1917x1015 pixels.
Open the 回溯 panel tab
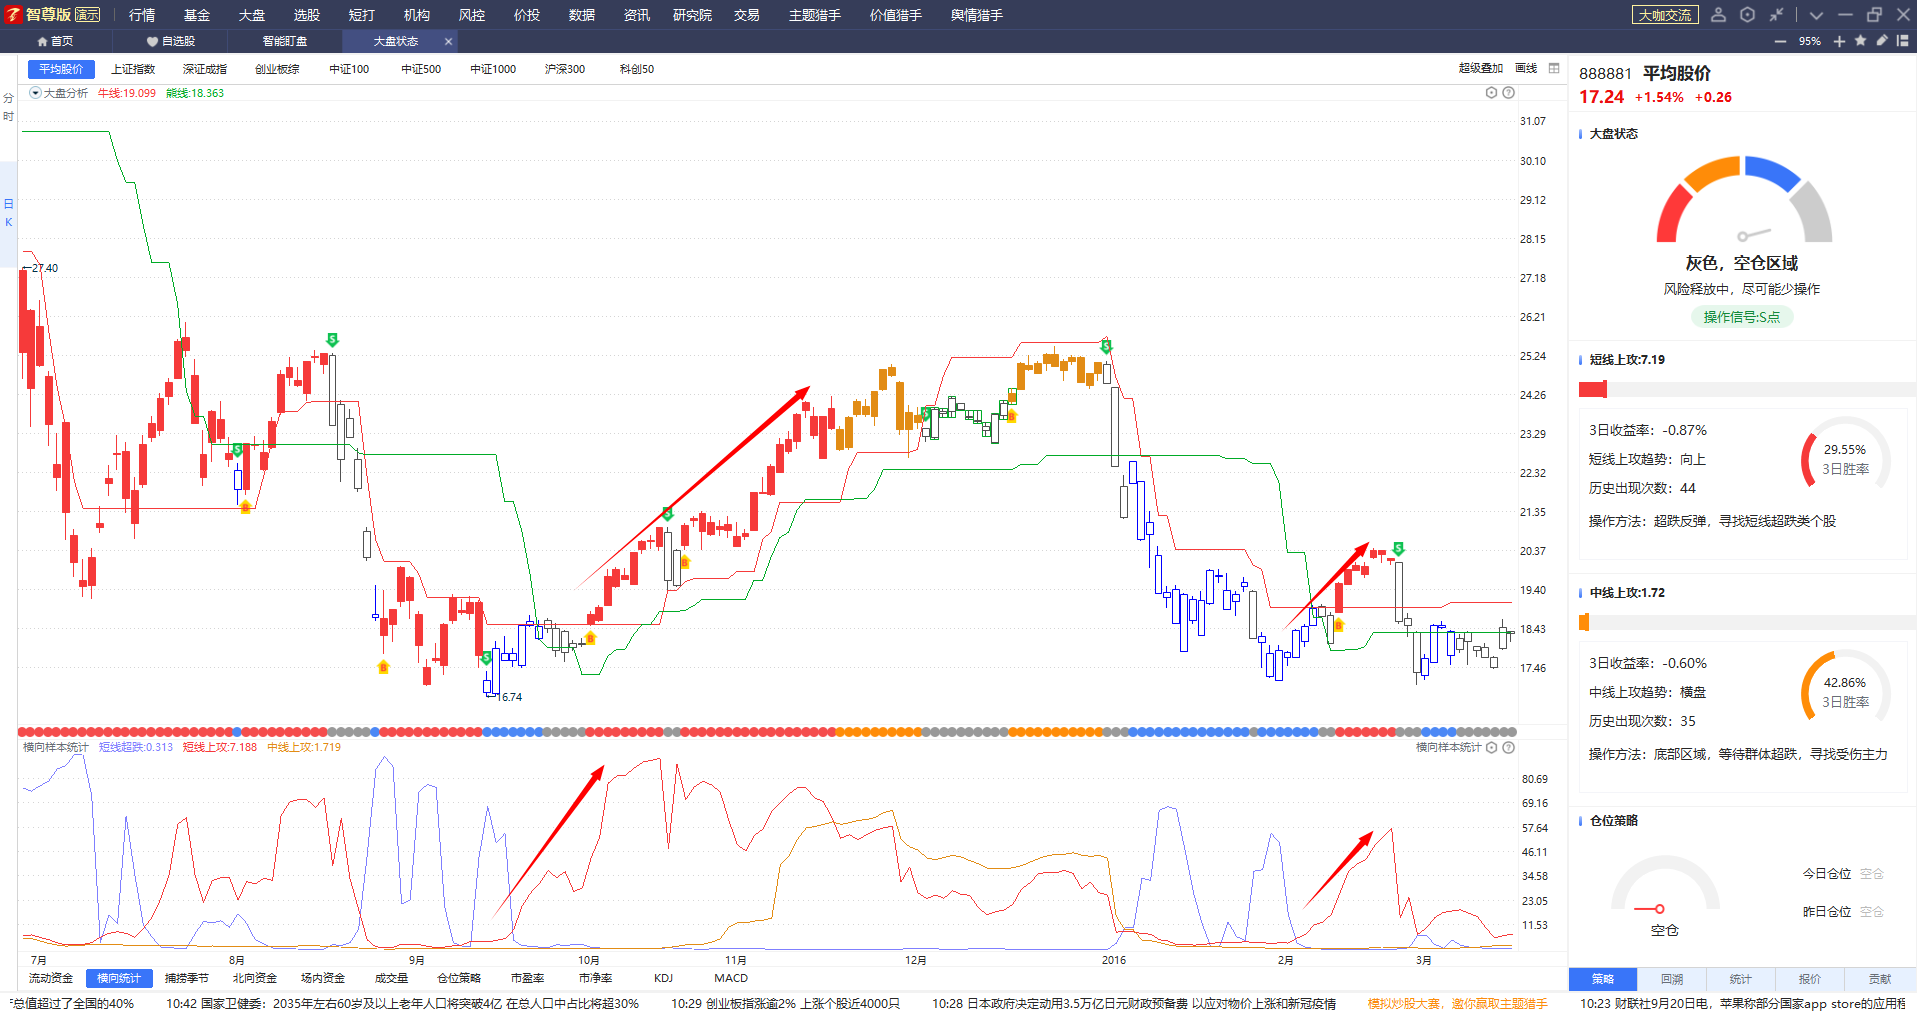pos(1672,979)
